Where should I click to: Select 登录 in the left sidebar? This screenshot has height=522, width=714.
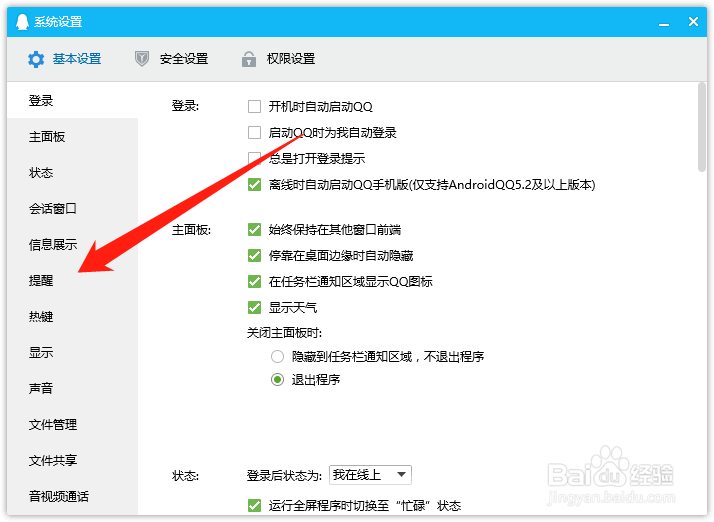tap(72, 100)
